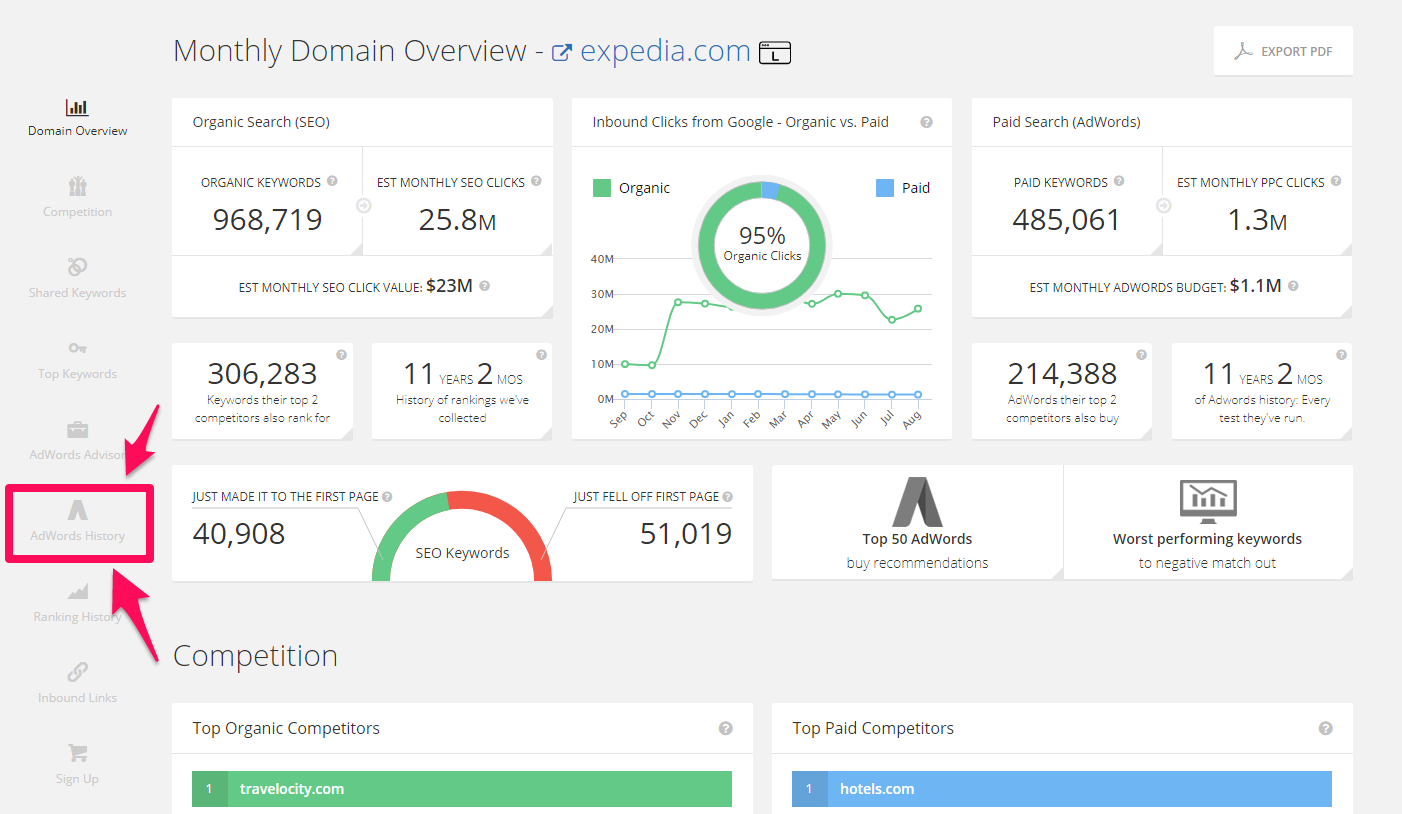This screenshot has width=1402, height=814.
Task: Open Top 50 AdWords buy recommendations
Action: click(x=917, y=523)
